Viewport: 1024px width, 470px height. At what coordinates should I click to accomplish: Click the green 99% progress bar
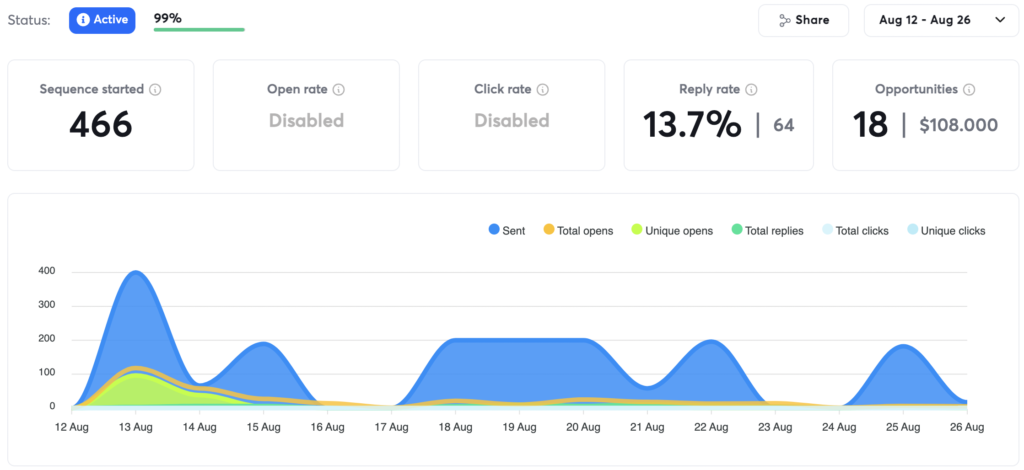click(x=199, y=29)
